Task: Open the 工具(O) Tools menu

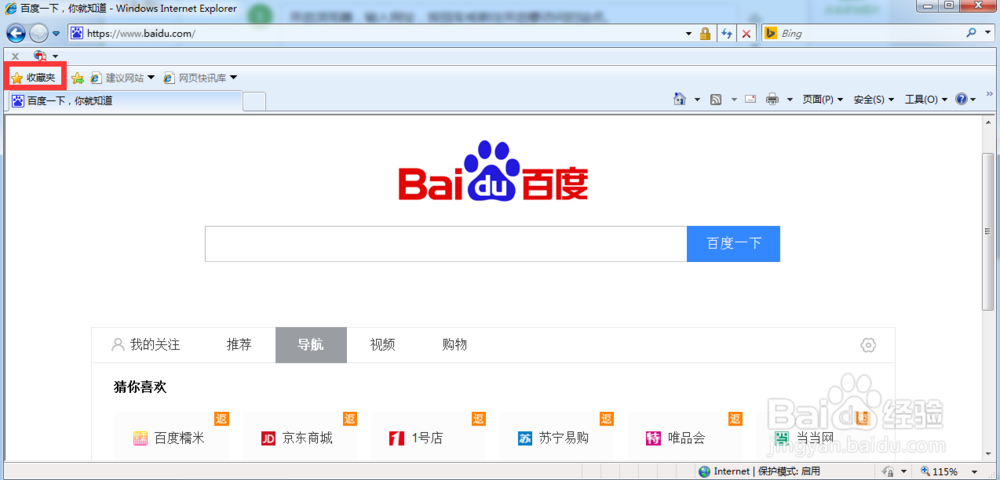Action: (926, 99)
